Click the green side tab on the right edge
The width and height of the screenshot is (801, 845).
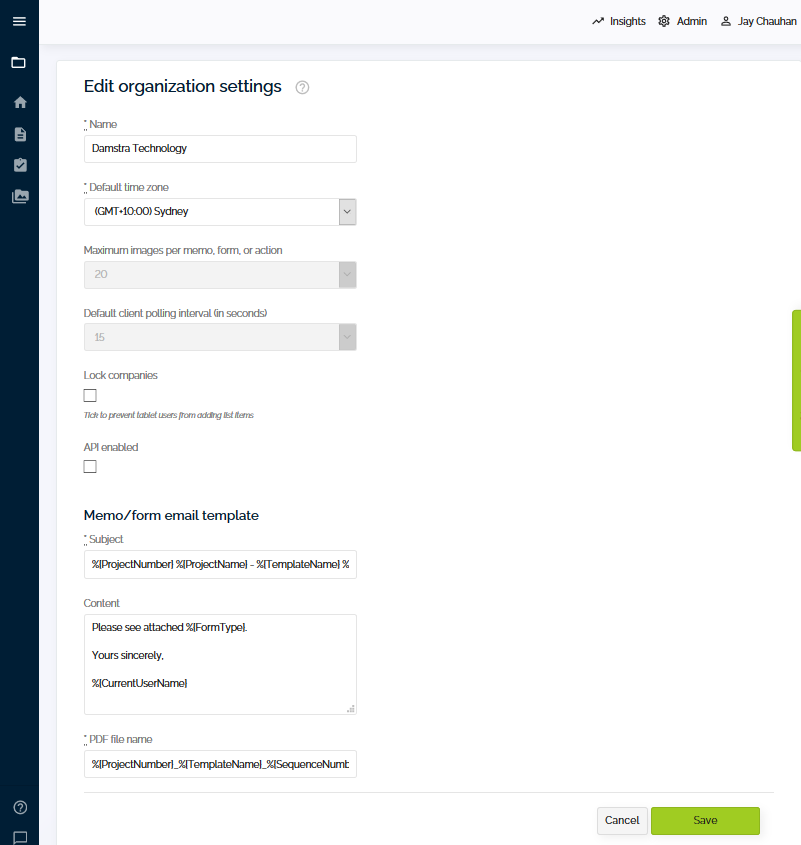click(797, 380)
